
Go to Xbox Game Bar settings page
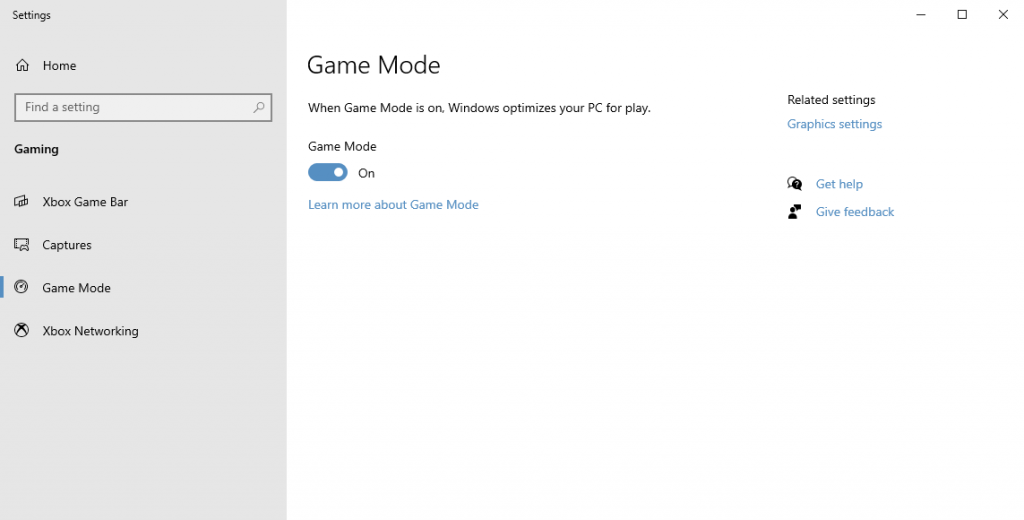[x=85, y=202]
